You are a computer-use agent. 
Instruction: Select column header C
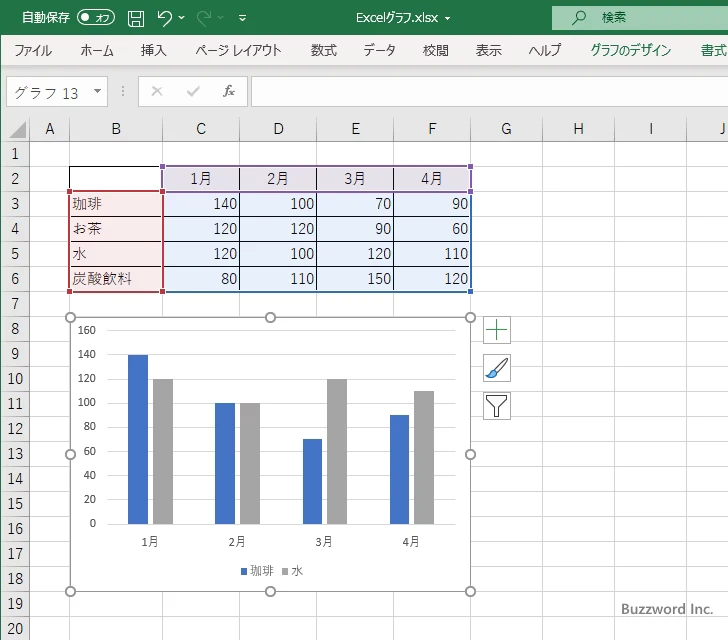point(201,129)
